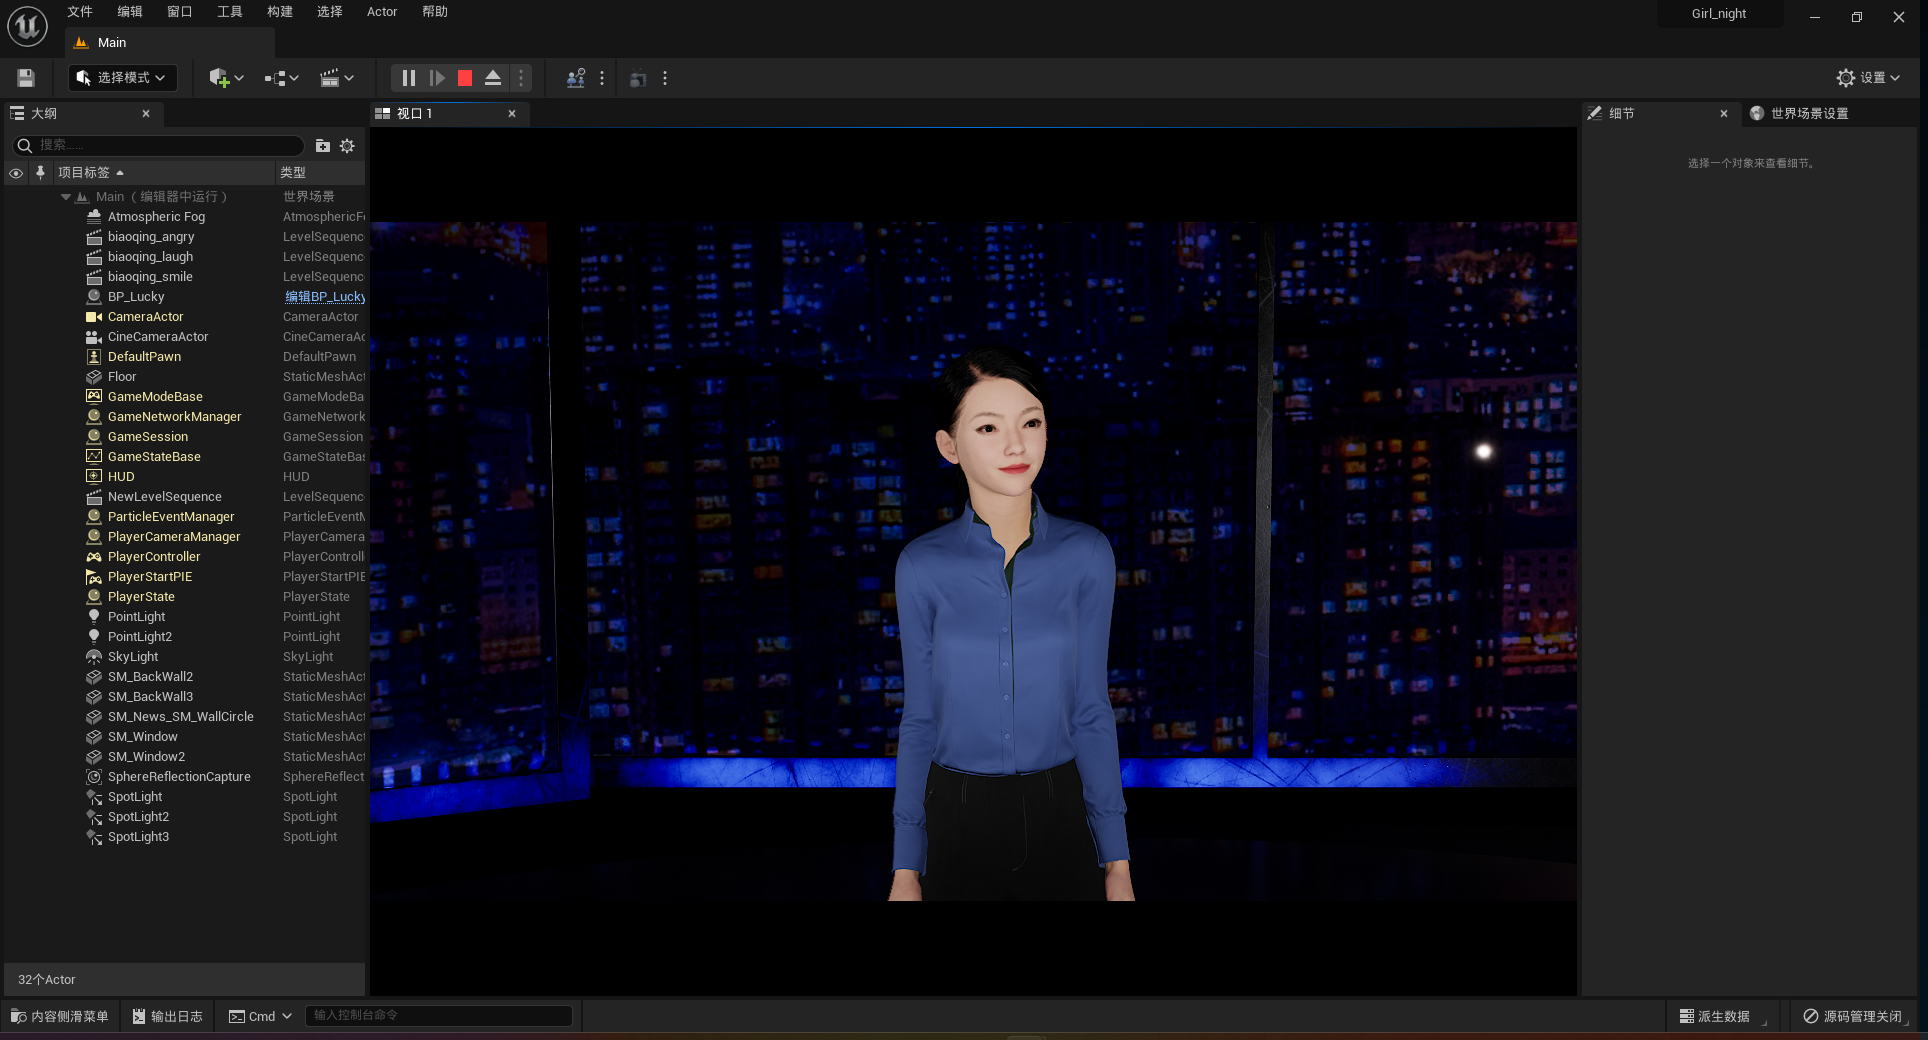Image resolution: width=1928 pixels, height=1040 pixels.
Task: Open the add content quick menu icon
Action: [226, 78]
